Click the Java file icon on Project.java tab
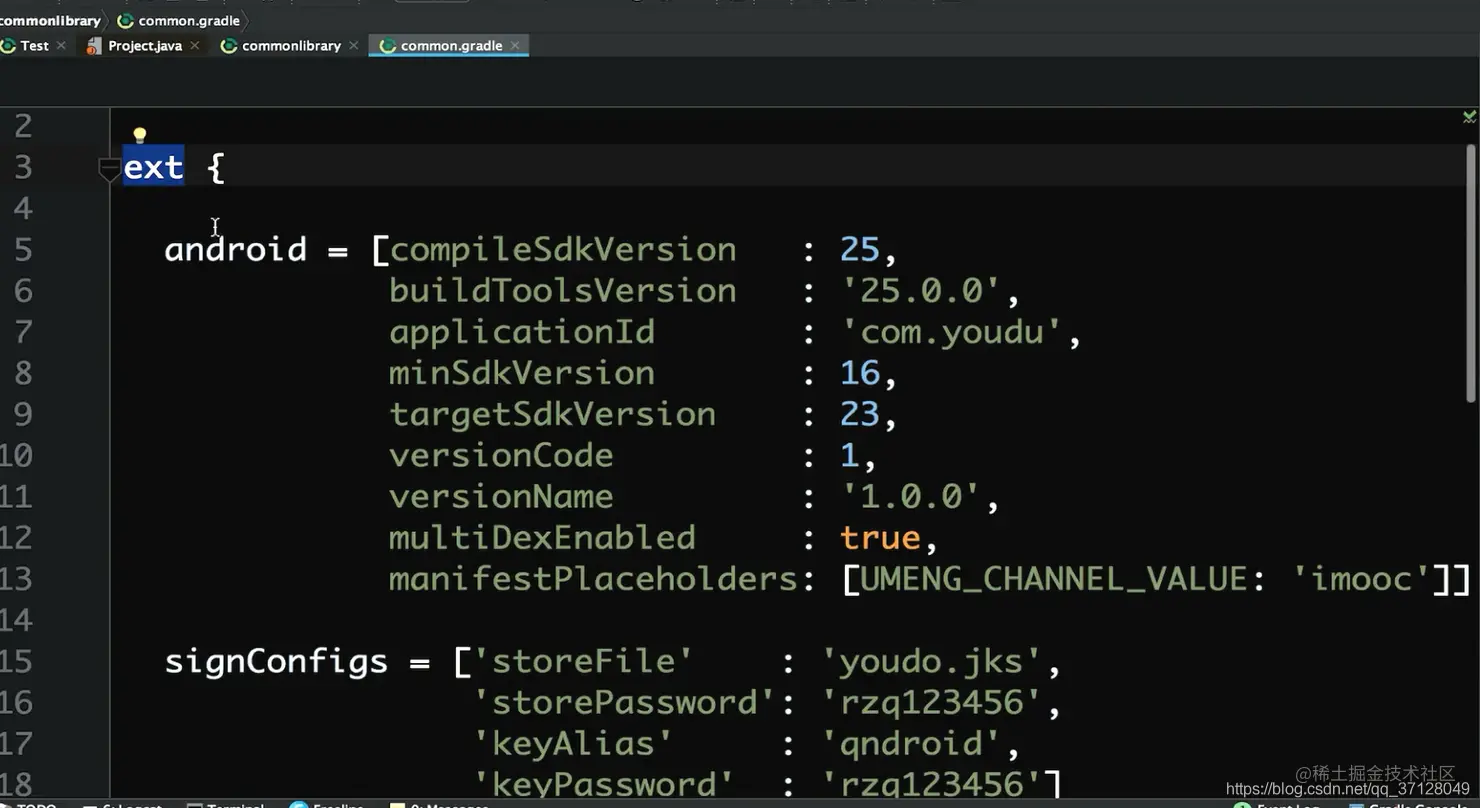This screenshot has height=808, width=1480. [94, 46]
